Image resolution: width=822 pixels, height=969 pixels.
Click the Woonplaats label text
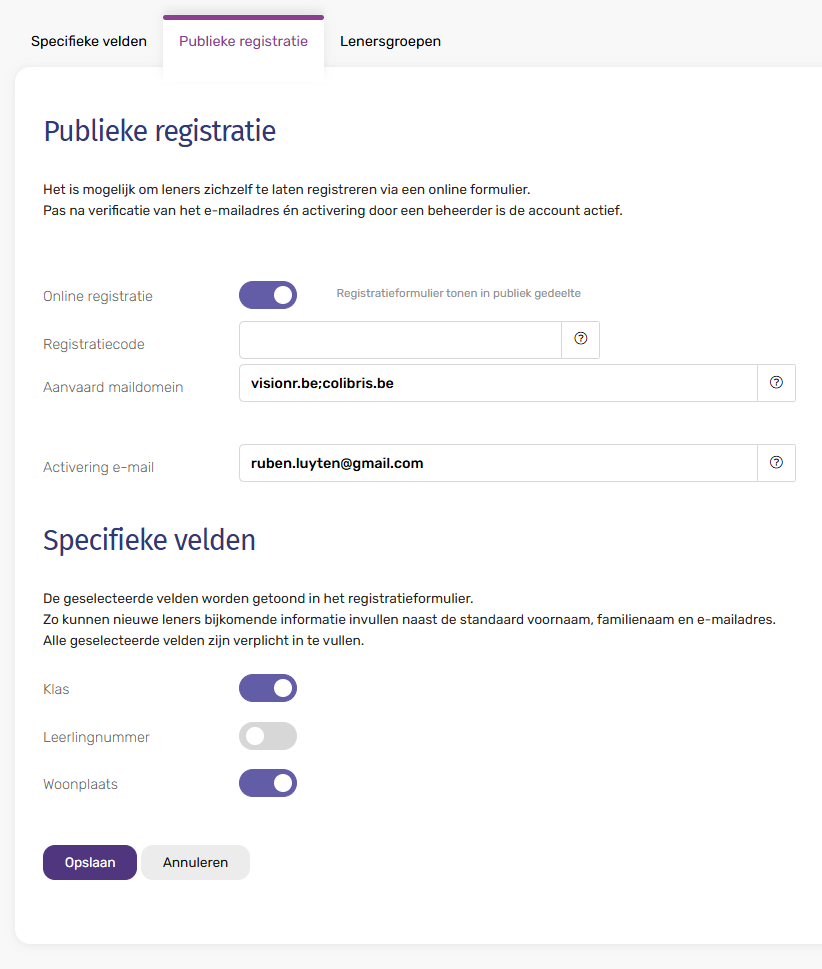click(x=80, y=784)
